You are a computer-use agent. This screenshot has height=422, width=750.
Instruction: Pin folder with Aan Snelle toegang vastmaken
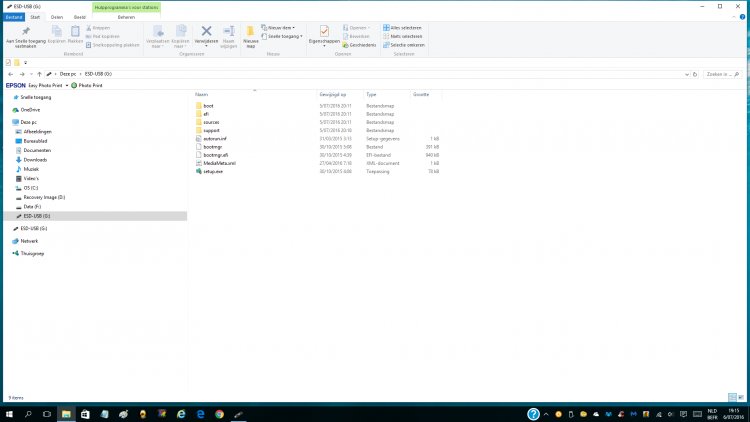point(24,36)
